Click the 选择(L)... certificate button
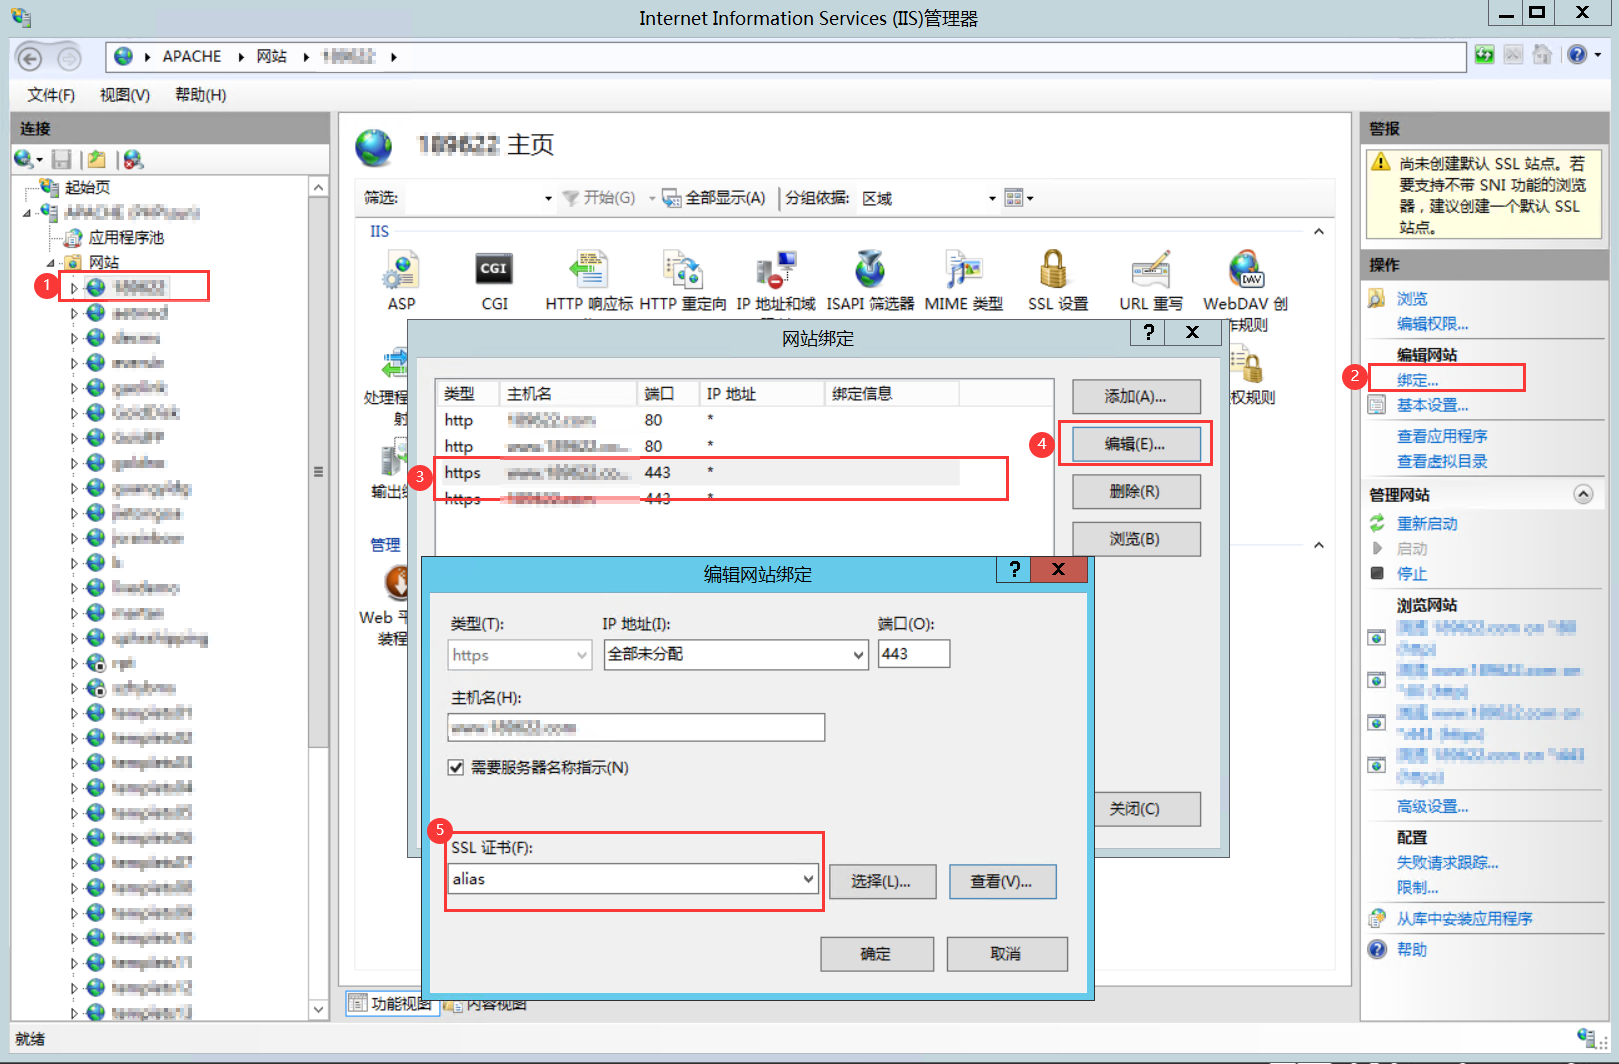Screen dimensions: 1619x1064 [882, 881]
